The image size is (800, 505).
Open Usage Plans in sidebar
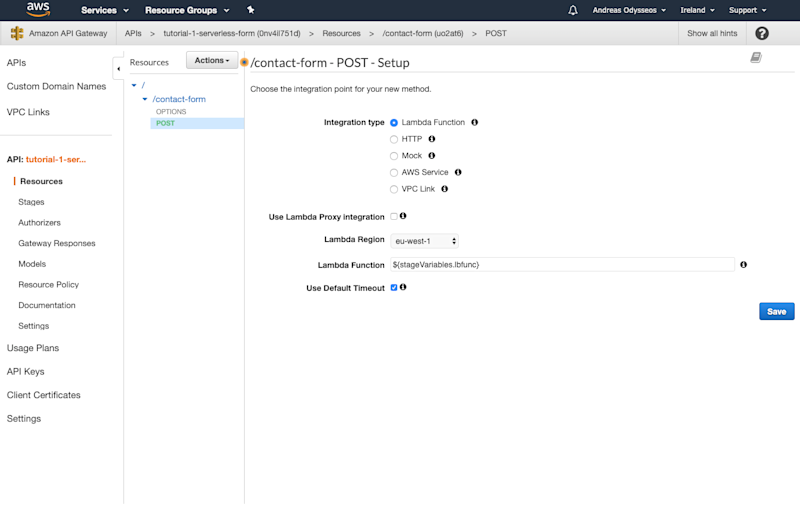point(33,348)
